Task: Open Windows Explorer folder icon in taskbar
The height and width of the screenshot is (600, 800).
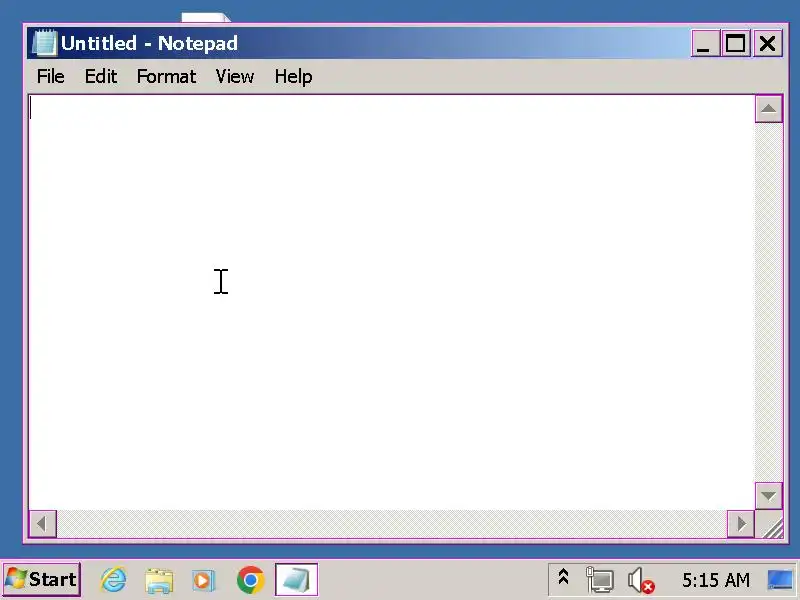Action: point(159,580)
